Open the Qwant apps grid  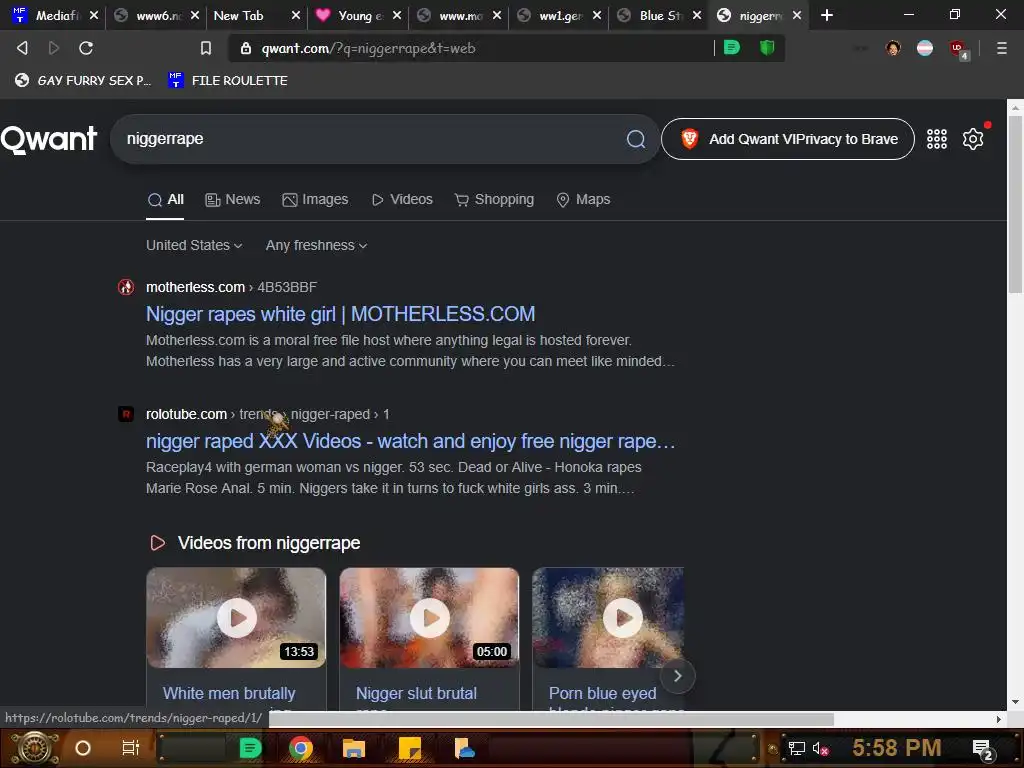tap(936, 138)
